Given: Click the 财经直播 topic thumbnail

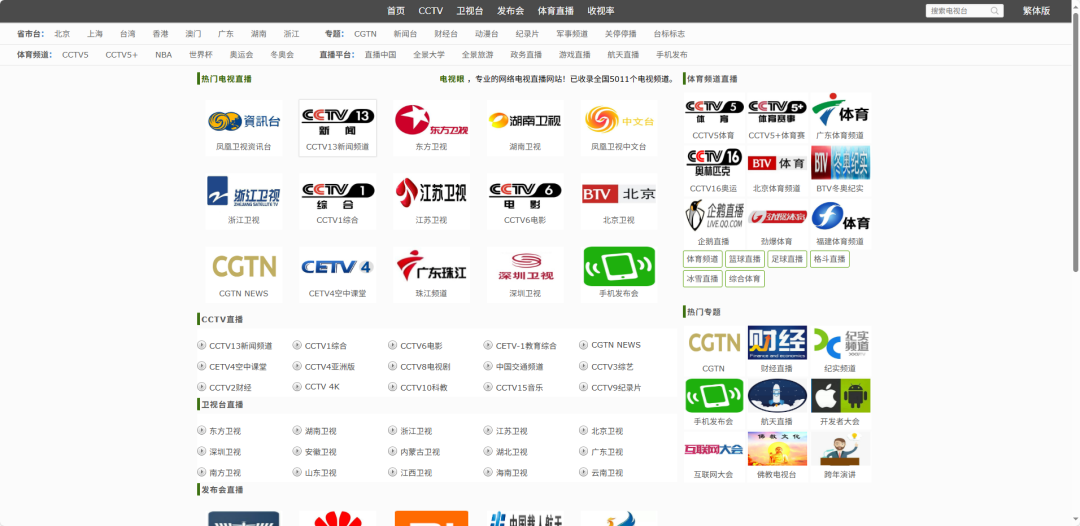Looking at the screenshot, I should 777,343.
